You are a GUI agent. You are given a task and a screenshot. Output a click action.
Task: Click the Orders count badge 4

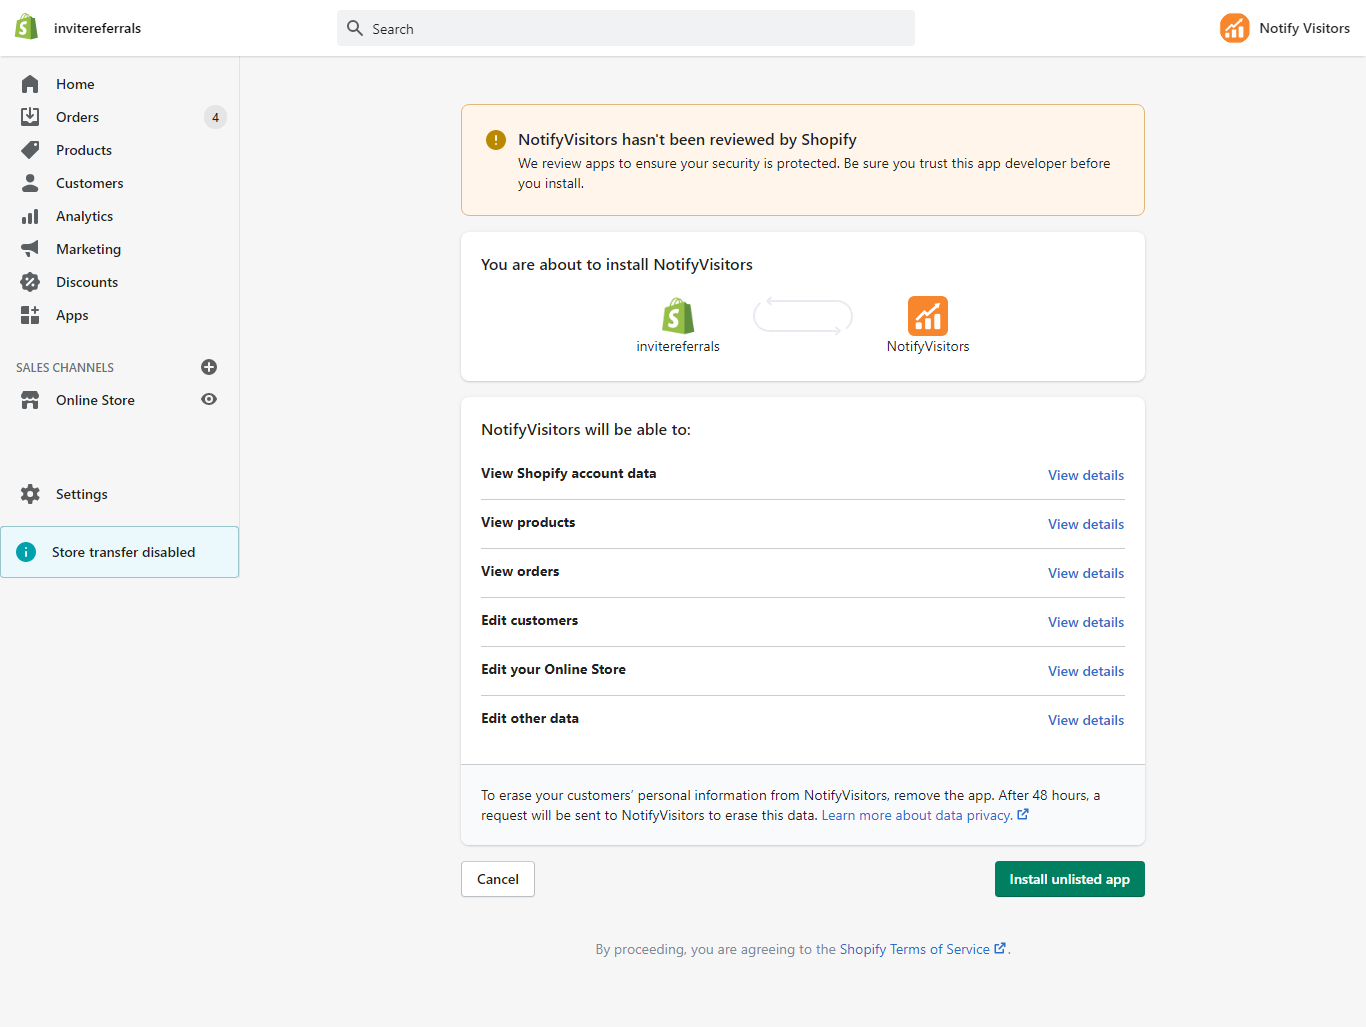pos(215,117)
